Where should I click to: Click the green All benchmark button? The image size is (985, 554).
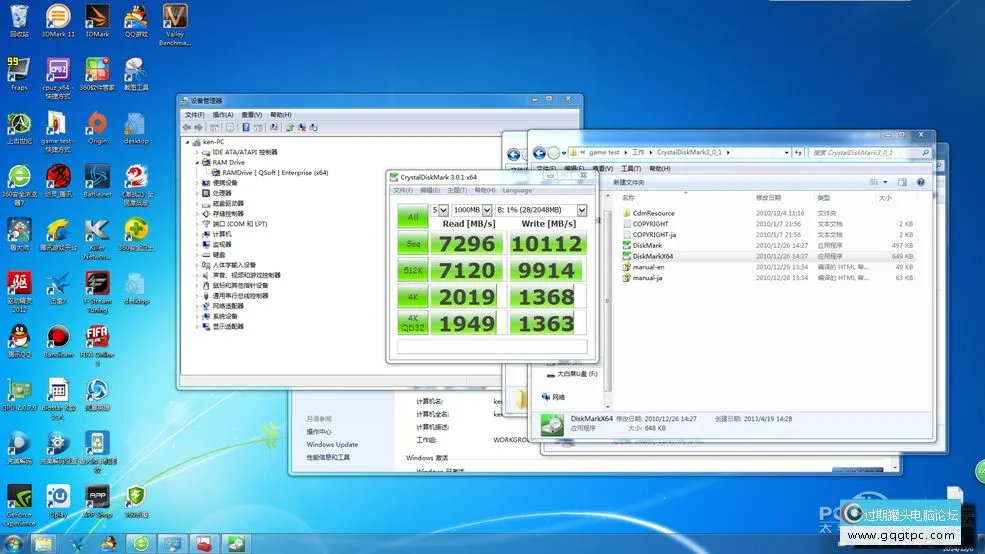[x=412, y=217]
